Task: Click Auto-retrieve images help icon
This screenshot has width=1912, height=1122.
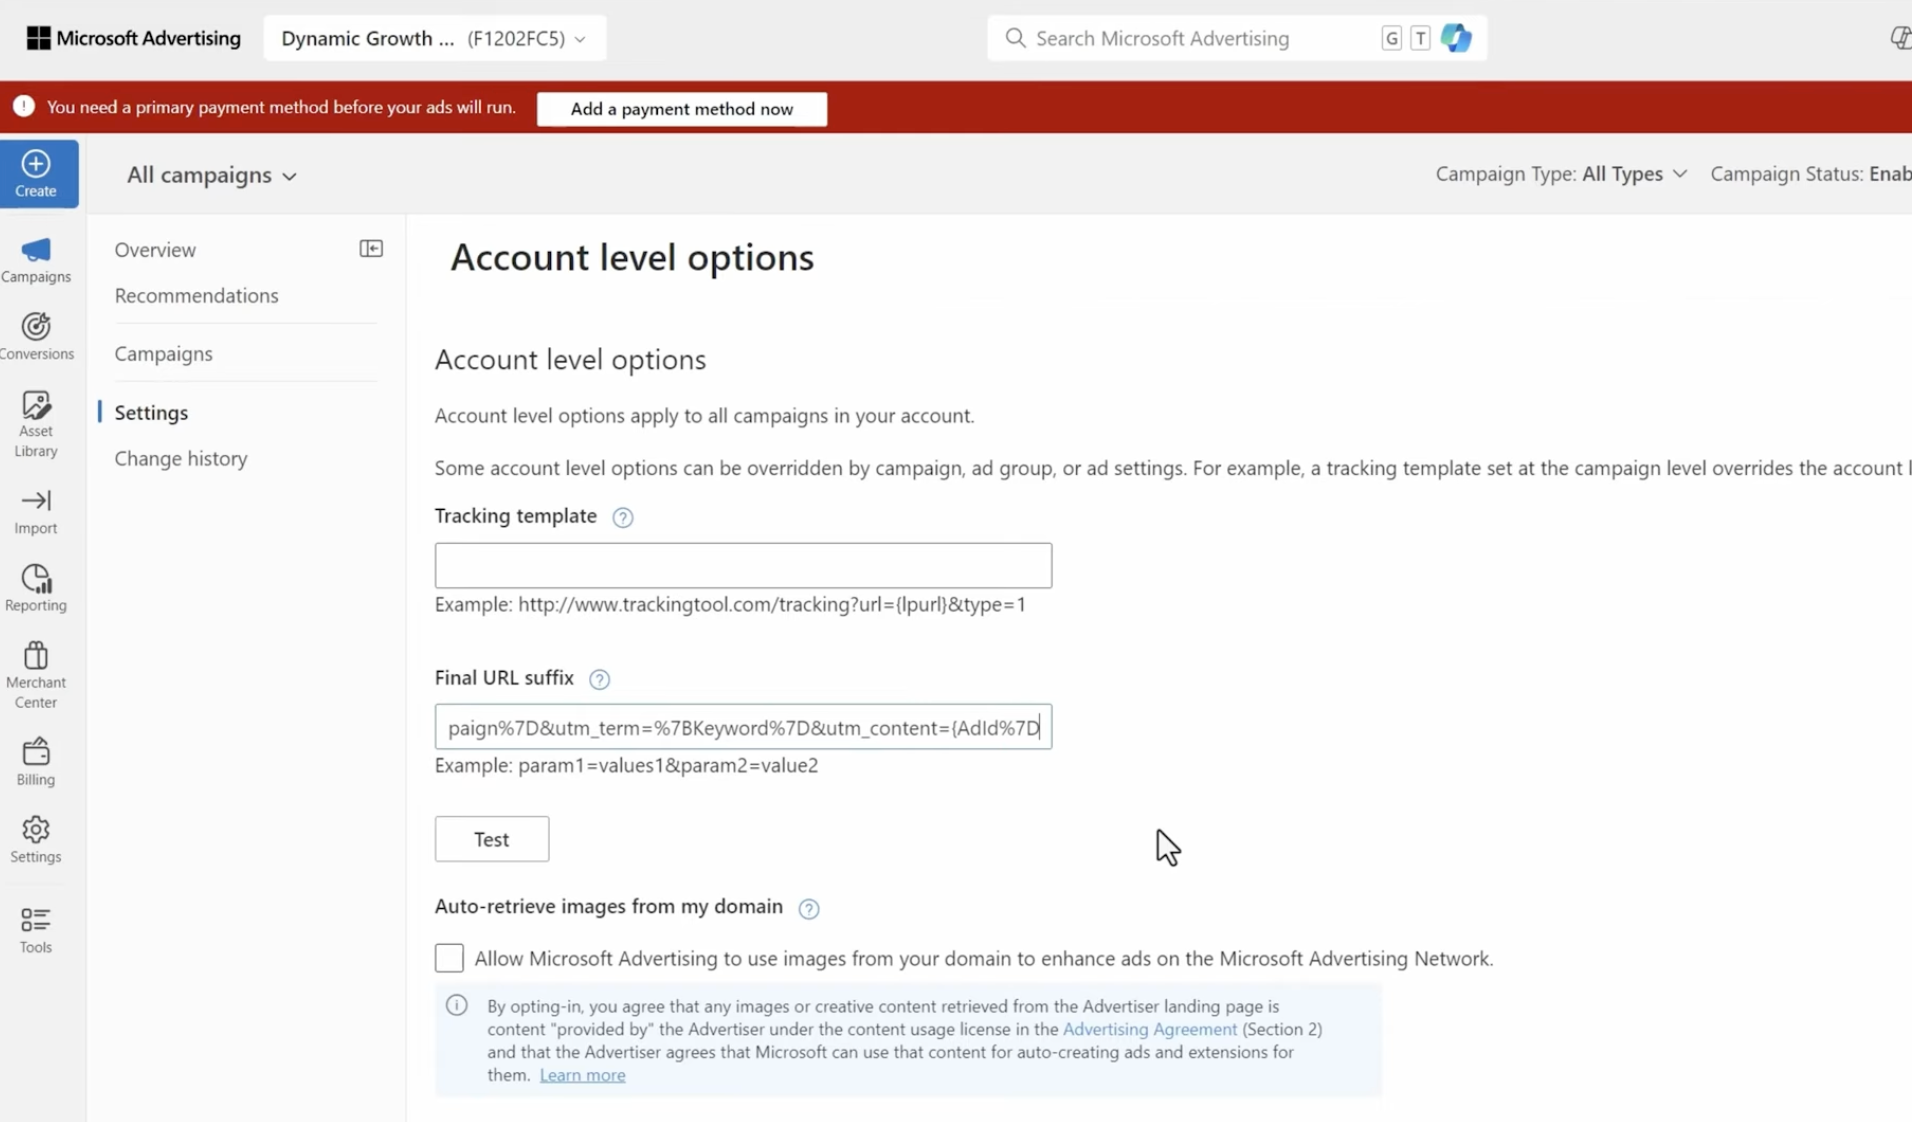Action: click(x=809, y=908)
